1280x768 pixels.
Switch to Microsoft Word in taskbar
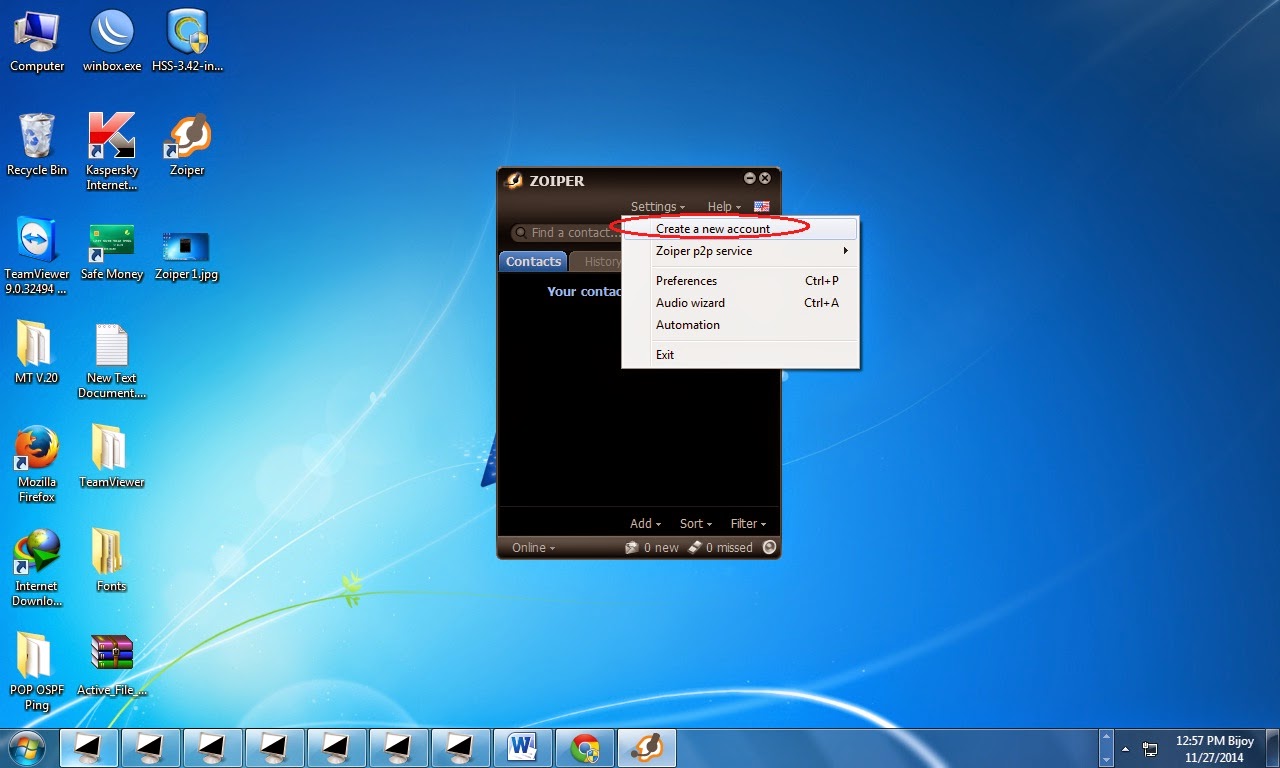coord(524,748)
